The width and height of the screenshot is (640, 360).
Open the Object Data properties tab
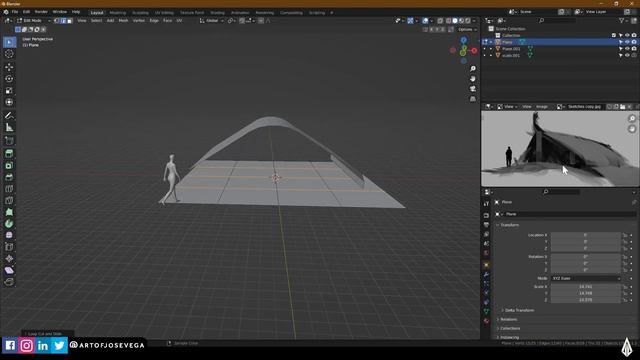[x=486, y=311]
